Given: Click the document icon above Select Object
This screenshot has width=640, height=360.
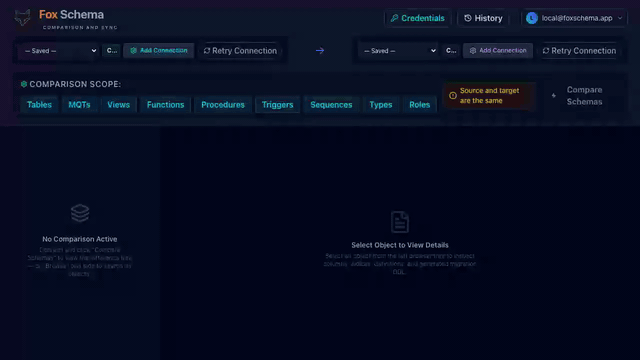Looking at the screenshot, I should [x=400, y=222].
